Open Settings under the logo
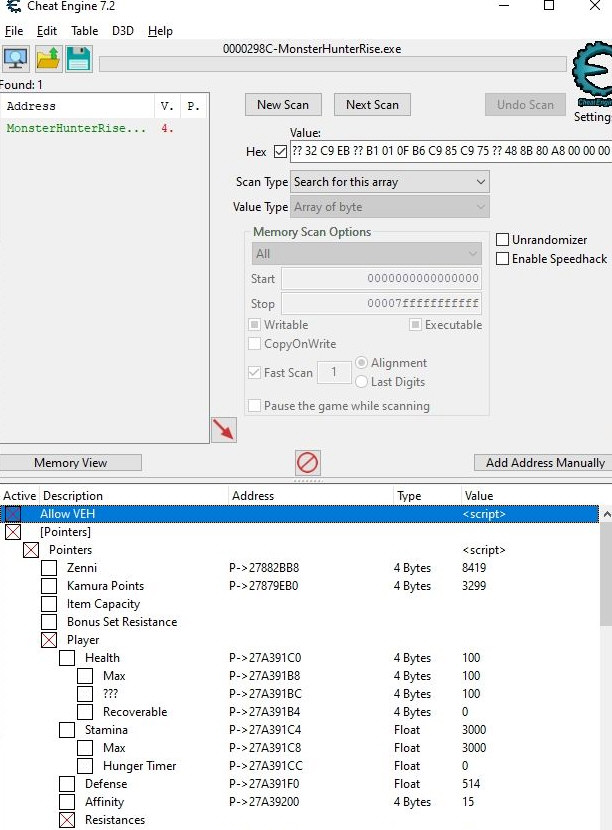This screenshot has width=612, height=830. [x=592, y=116]
